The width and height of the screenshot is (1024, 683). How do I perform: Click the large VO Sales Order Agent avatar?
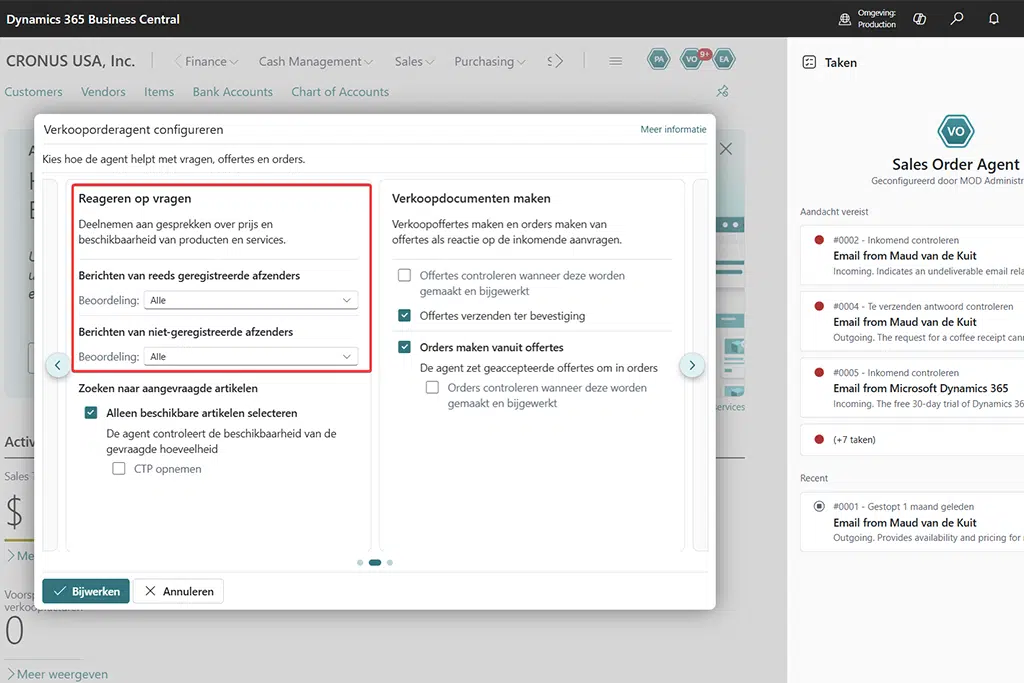tap(955, 131)
